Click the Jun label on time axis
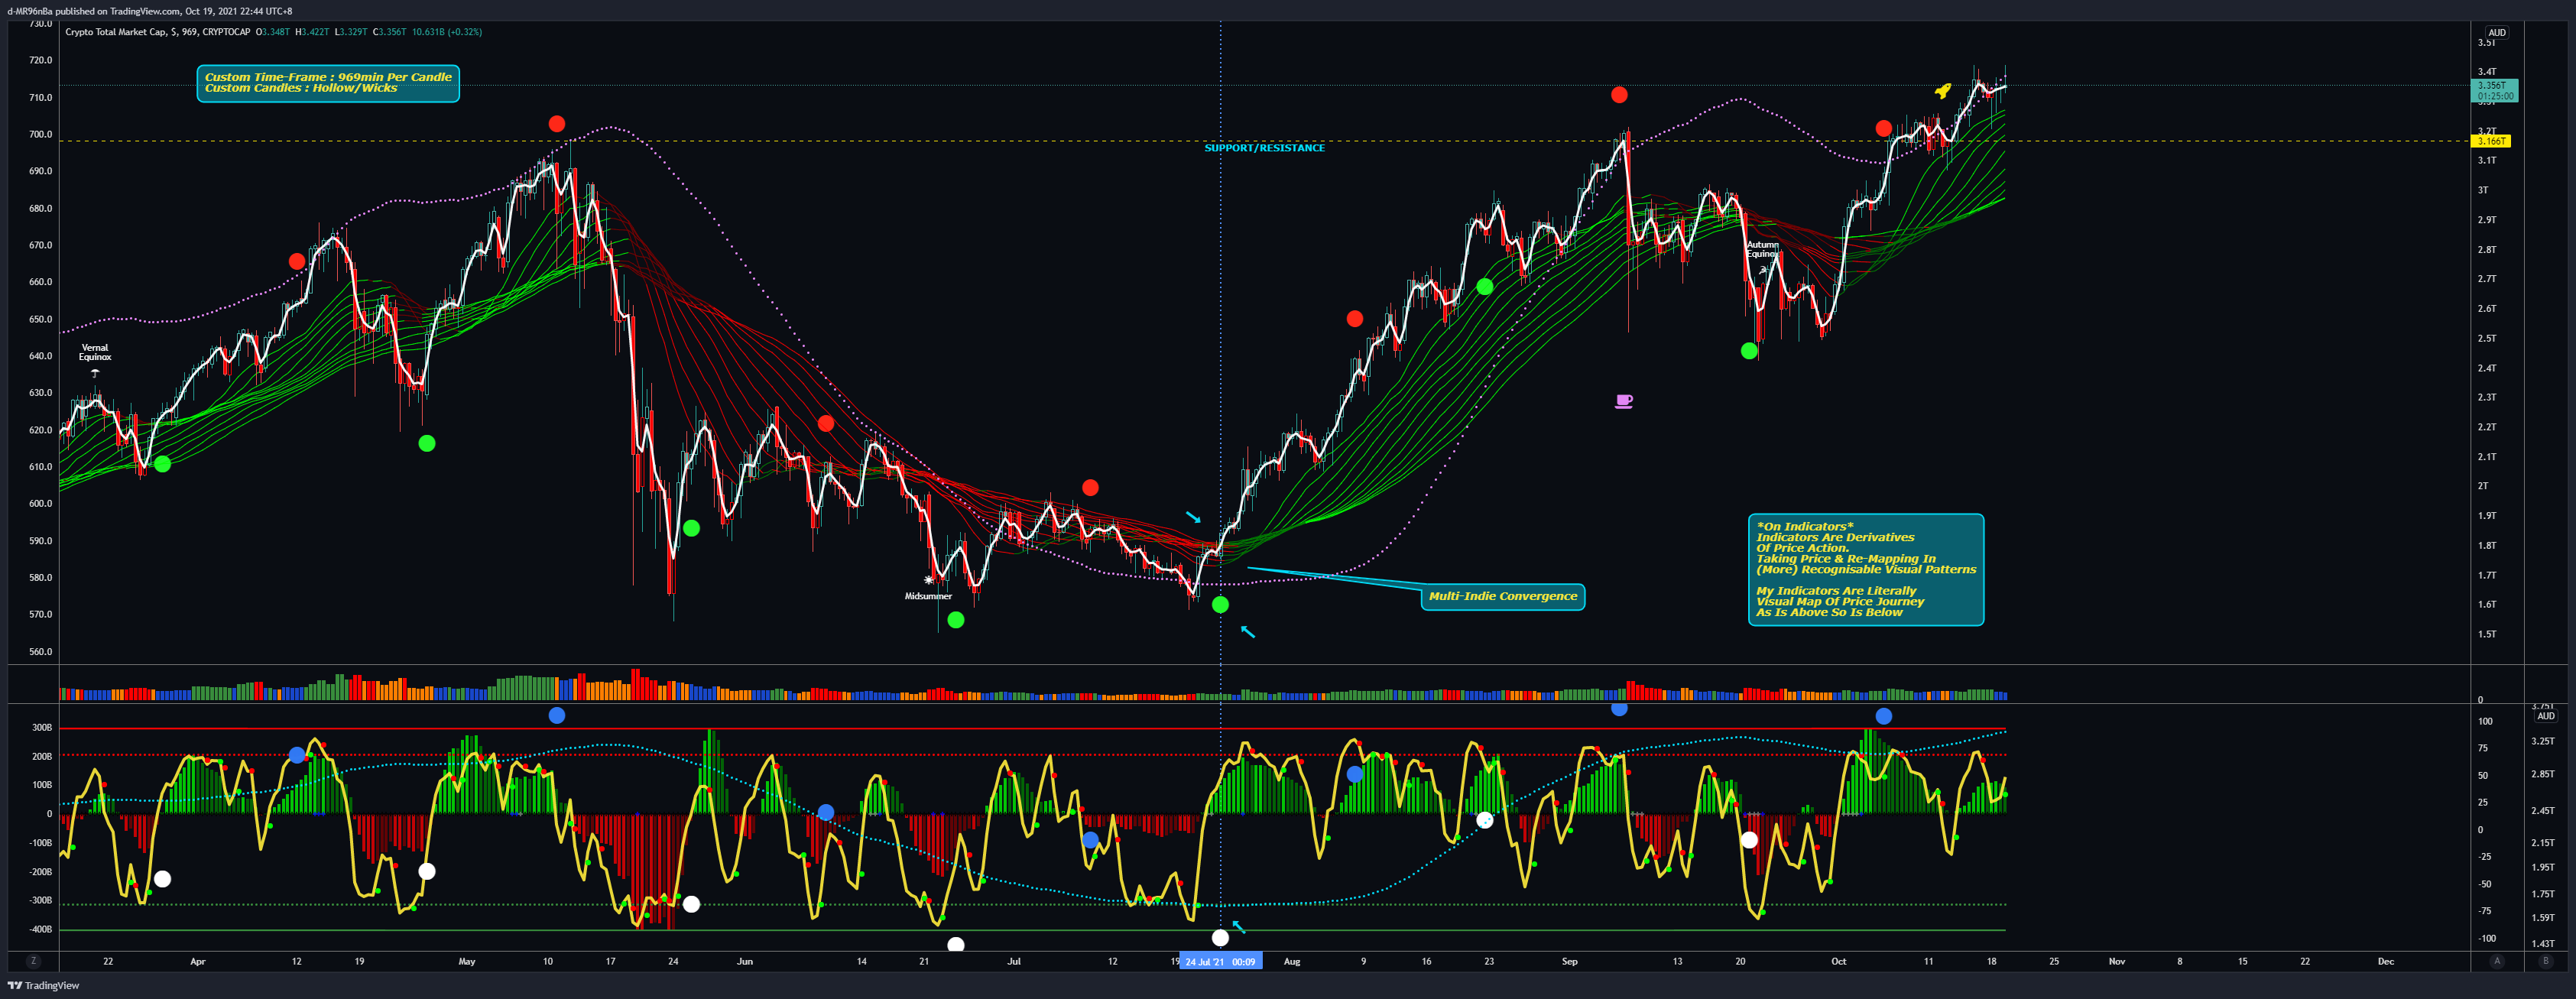Image resolution: width=2576 pixels, height=999 pixels. (744, 961)
